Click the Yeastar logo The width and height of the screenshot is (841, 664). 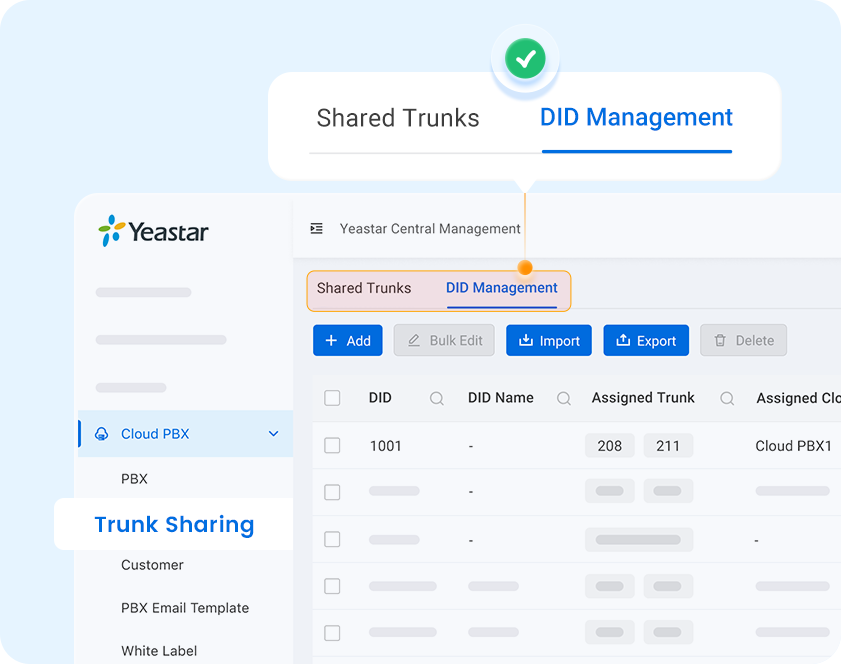click(x=153, y=232)
